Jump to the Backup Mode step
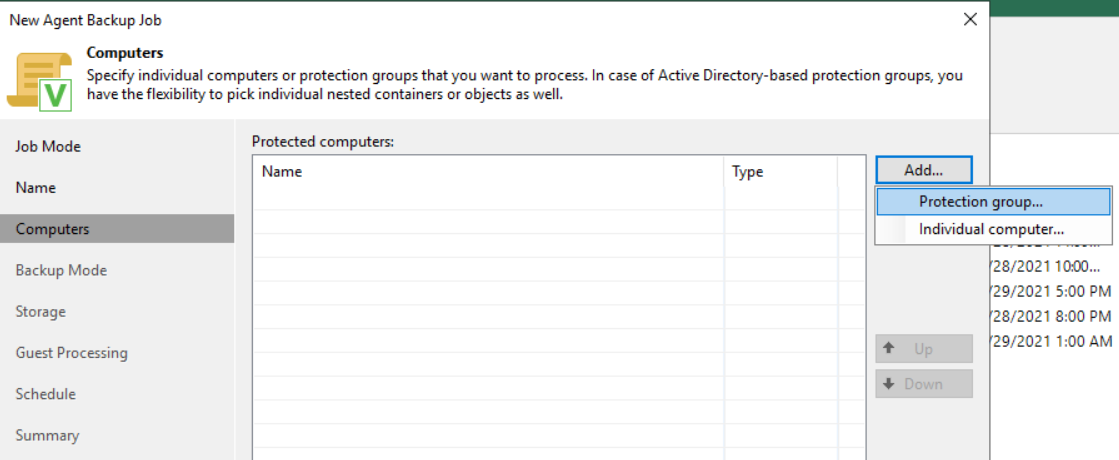This screenshot has height=460, width=1119. [61, 270]
